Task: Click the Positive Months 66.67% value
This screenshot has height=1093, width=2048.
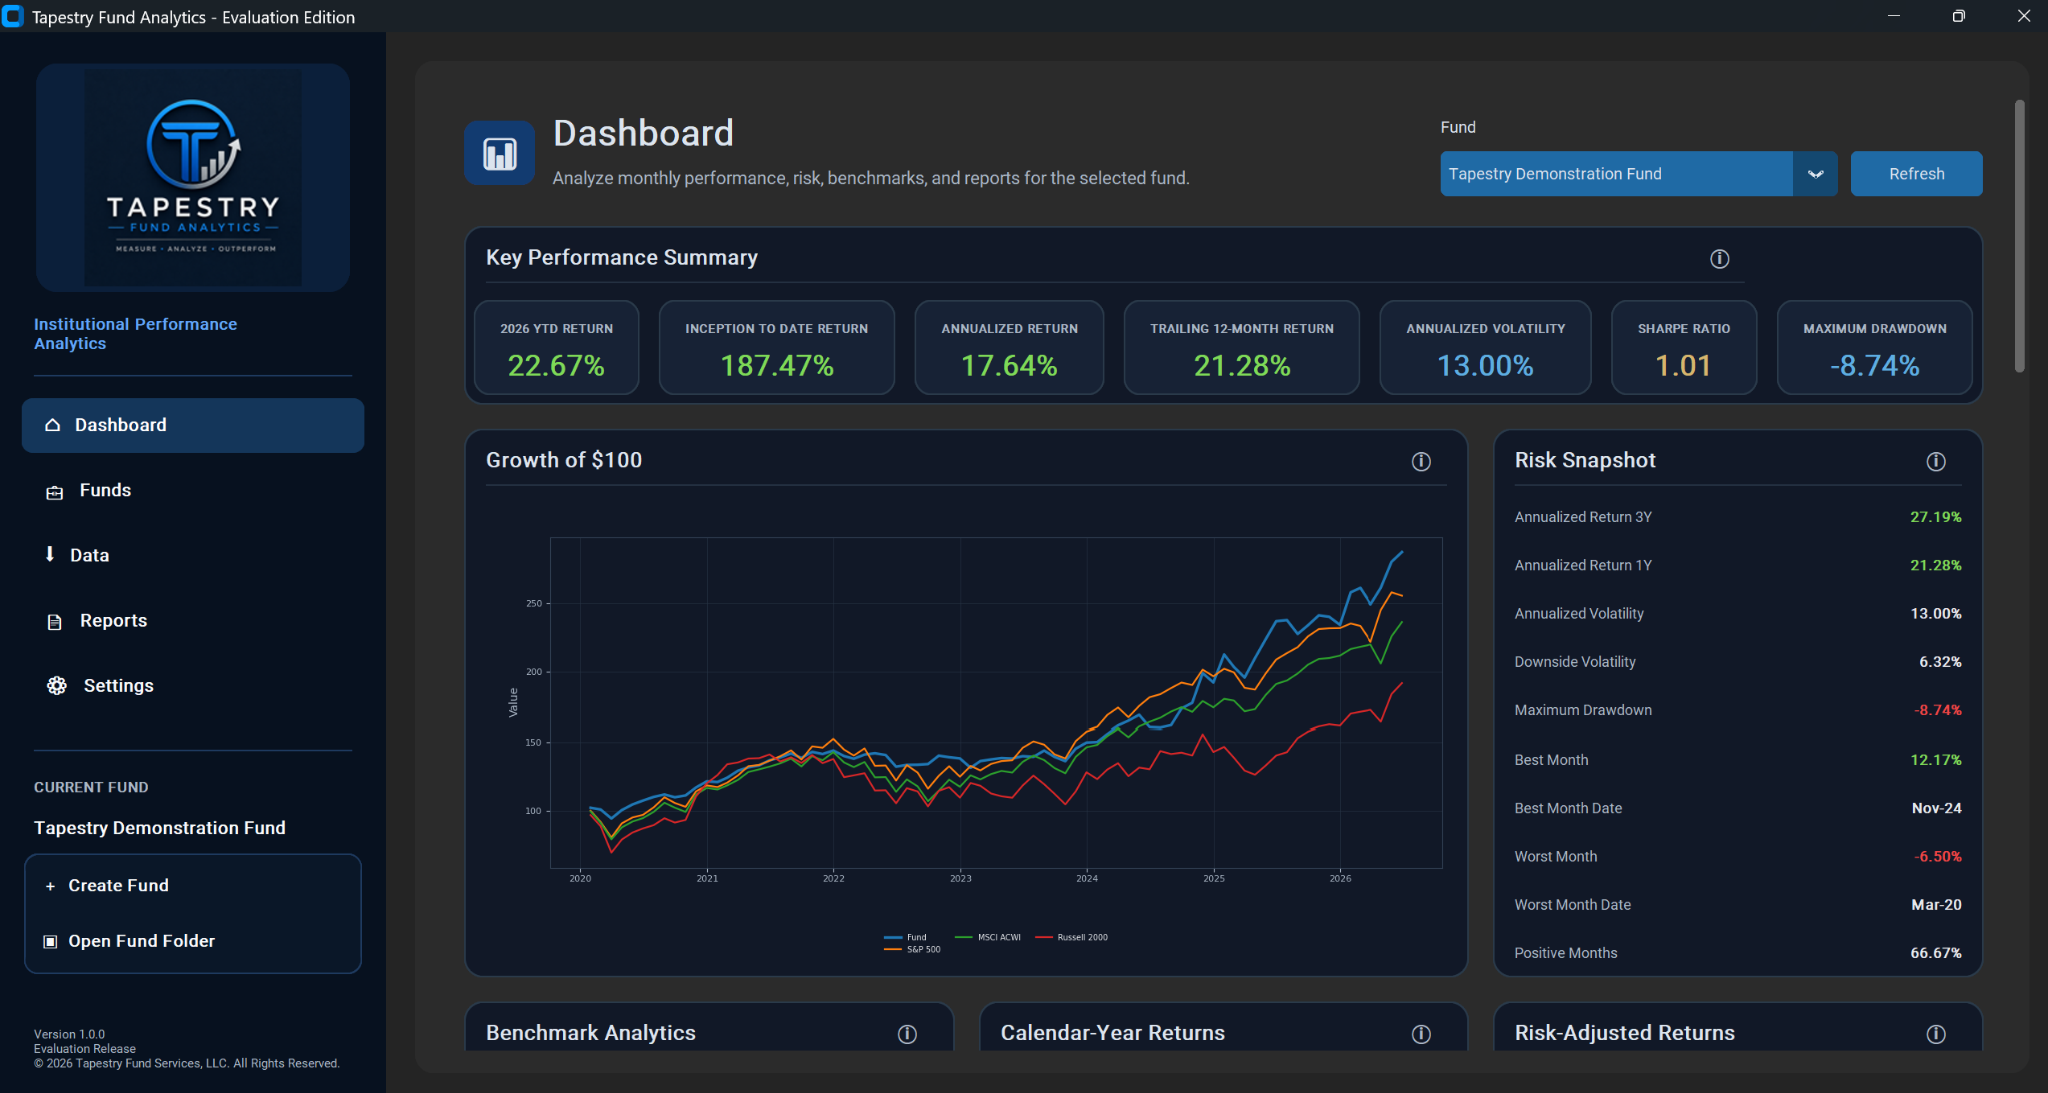Action: [x=1935, y=953]
